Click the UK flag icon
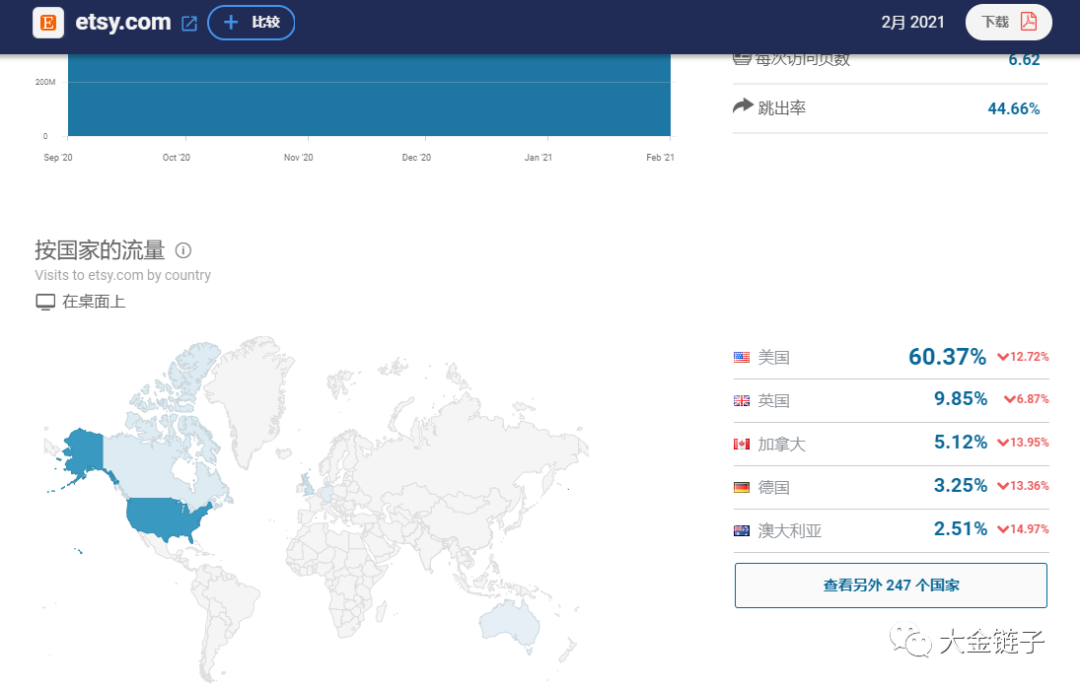This screenshot has height=689, width=1080. point(742,400)
